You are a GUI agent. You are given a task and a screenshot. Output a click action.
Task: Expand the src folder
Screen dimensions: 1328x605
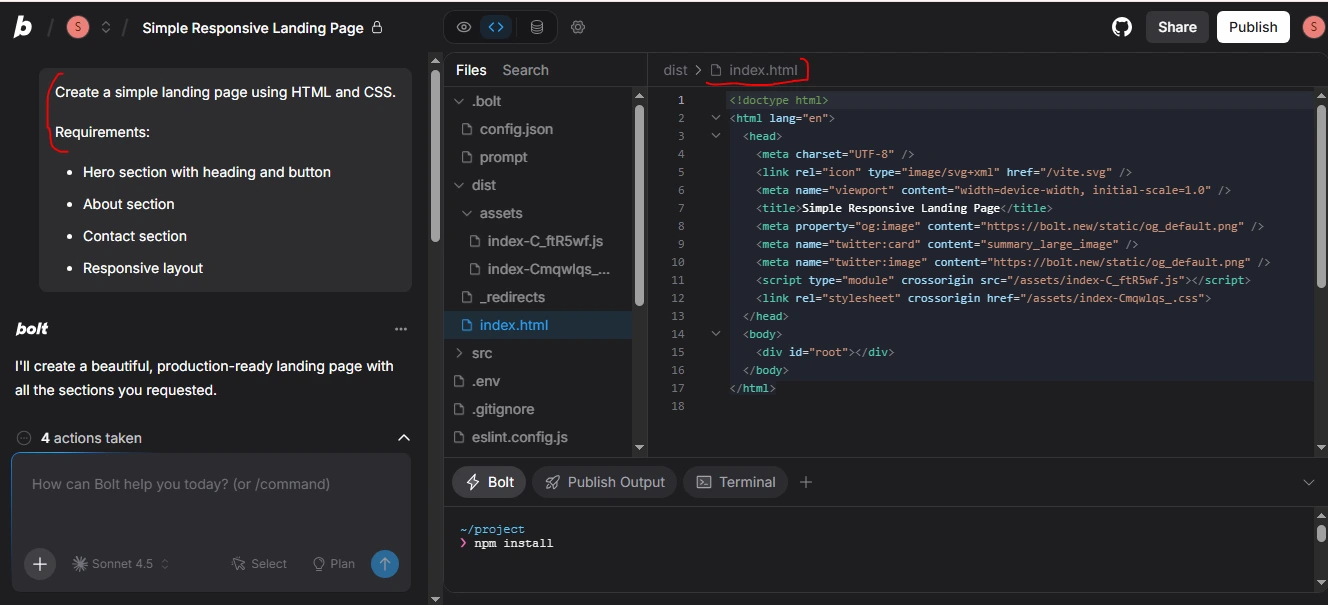pos(461,353)
